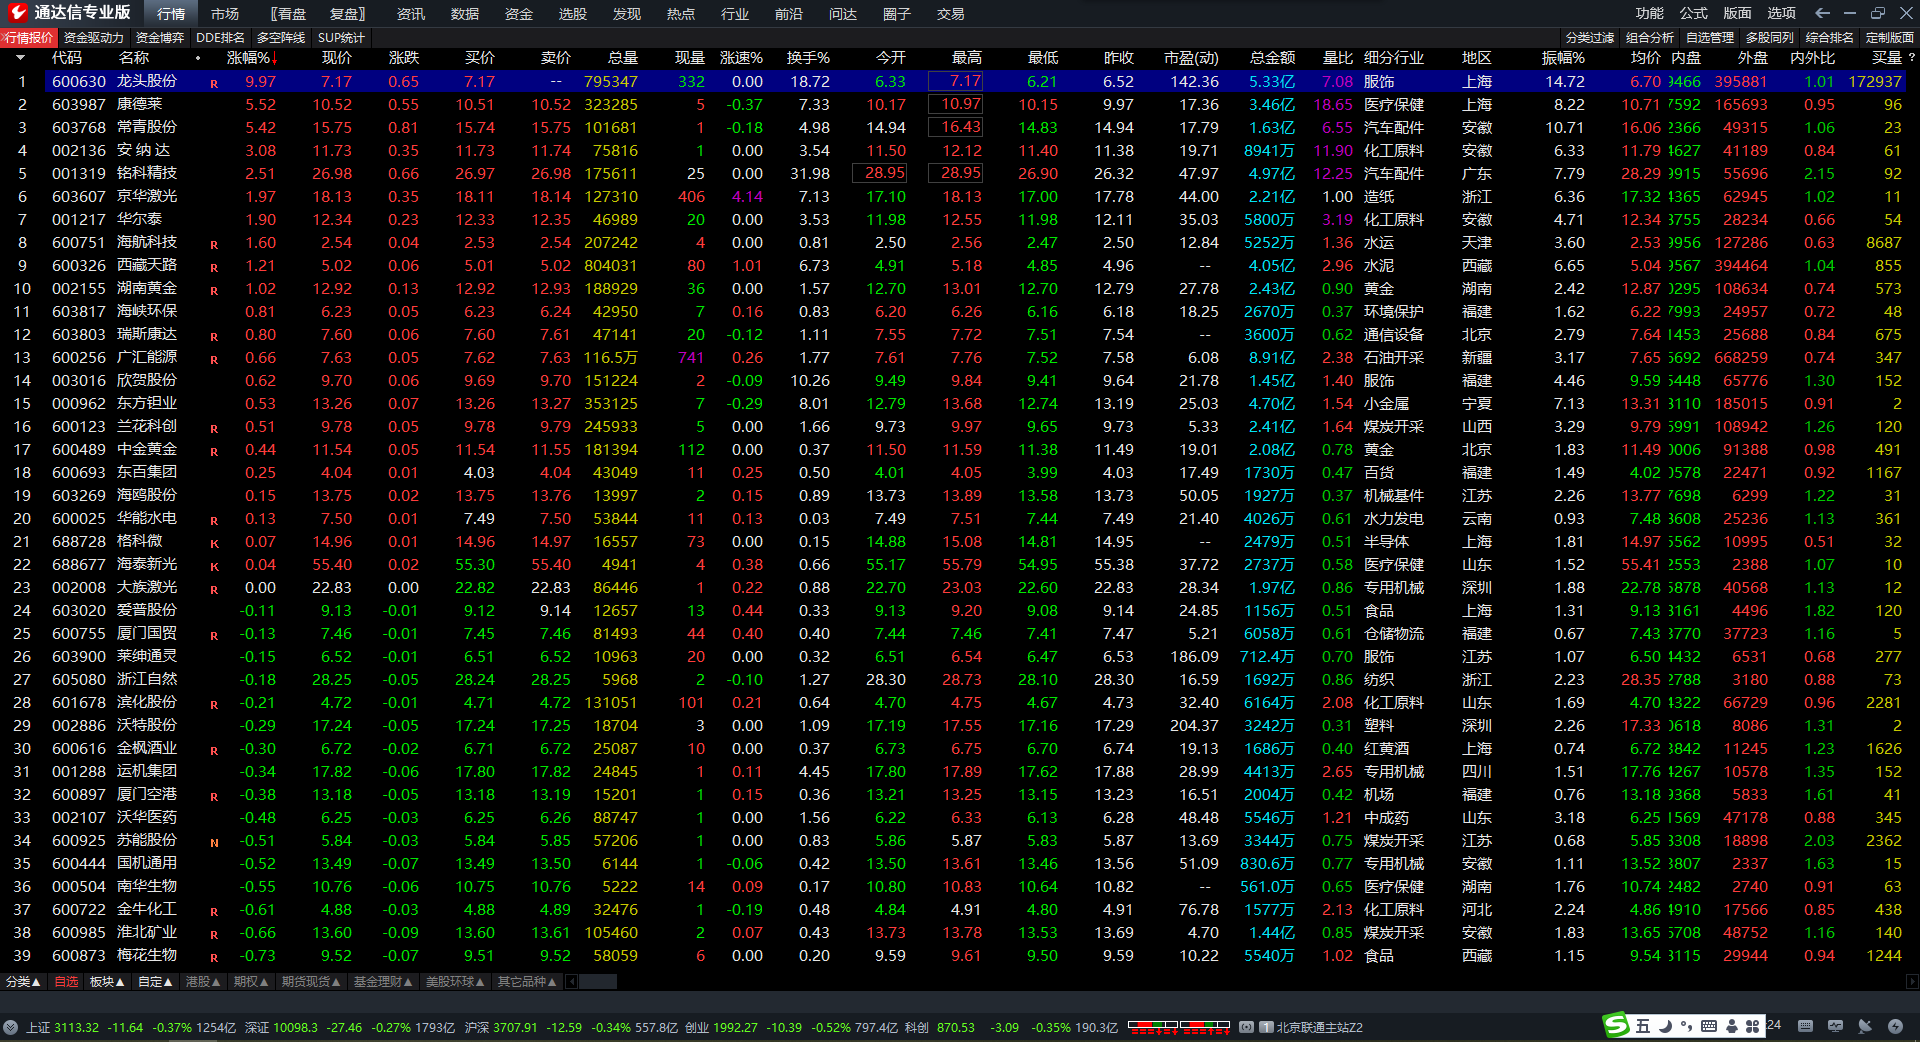Open the 数据 menu
1920x1042 pixels.
point(465,14)
